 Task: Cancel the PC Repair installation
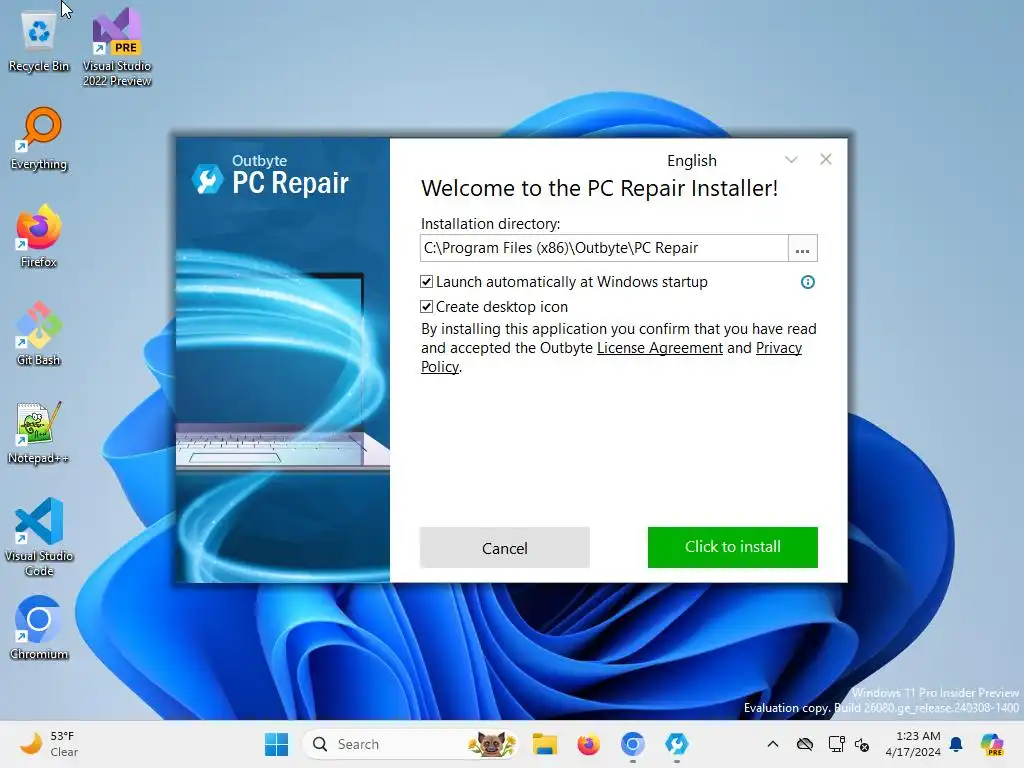(505, 548)
